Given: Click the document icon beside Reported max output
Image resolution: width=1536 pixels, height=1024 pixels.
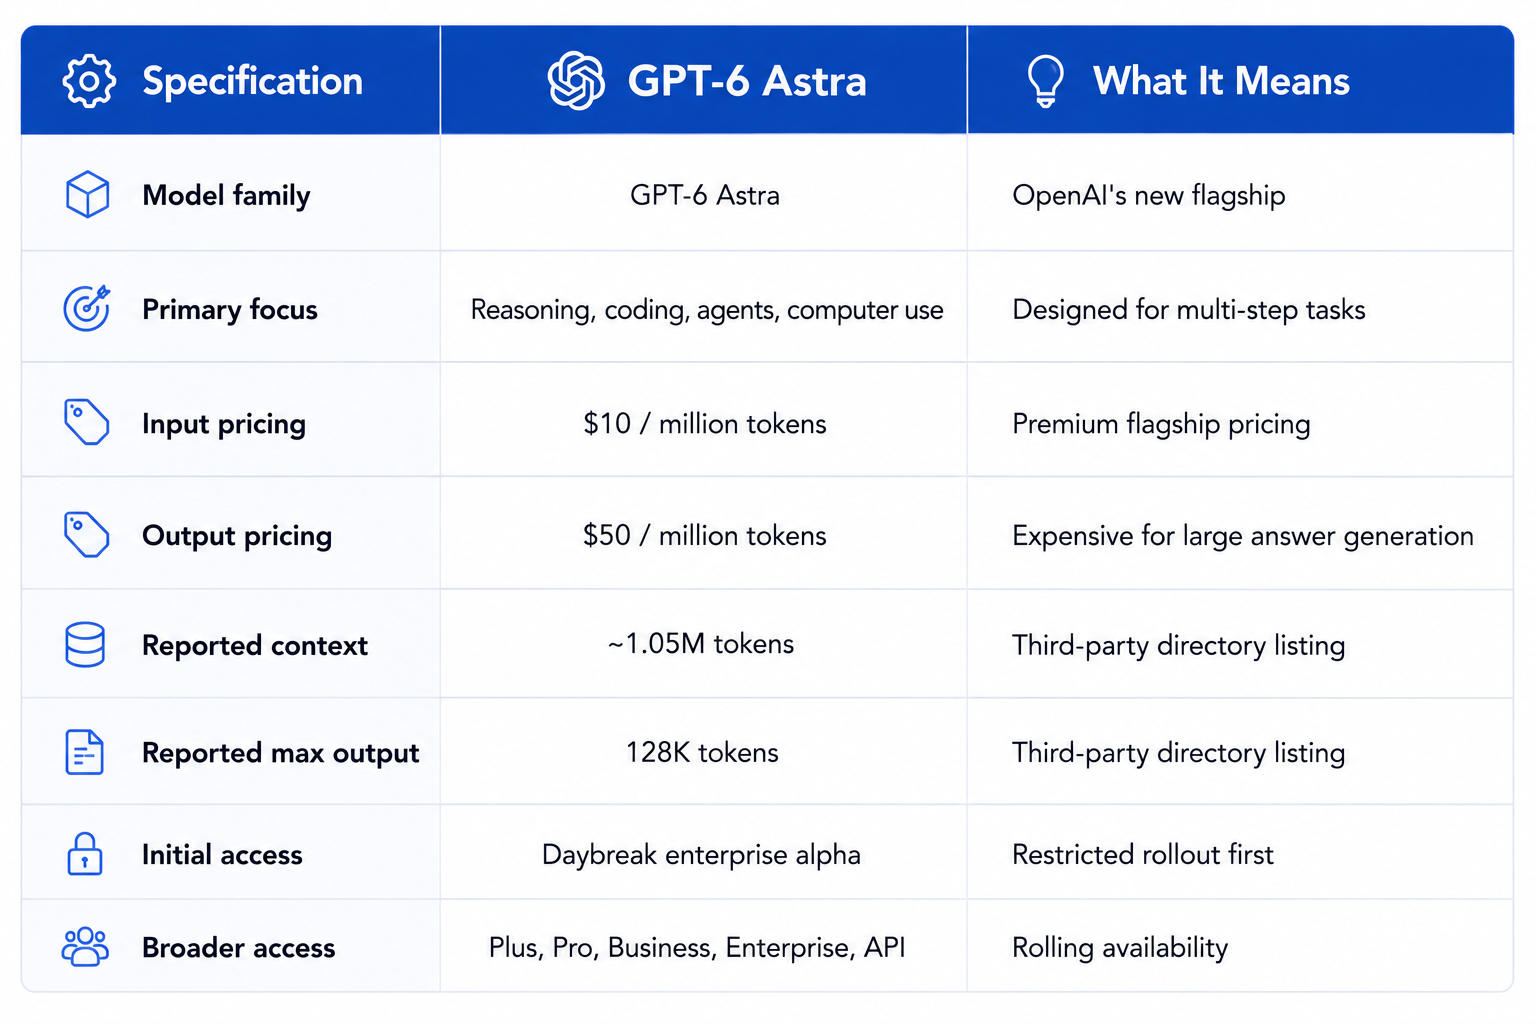Looking at the screenshot, I should [85, 752].
